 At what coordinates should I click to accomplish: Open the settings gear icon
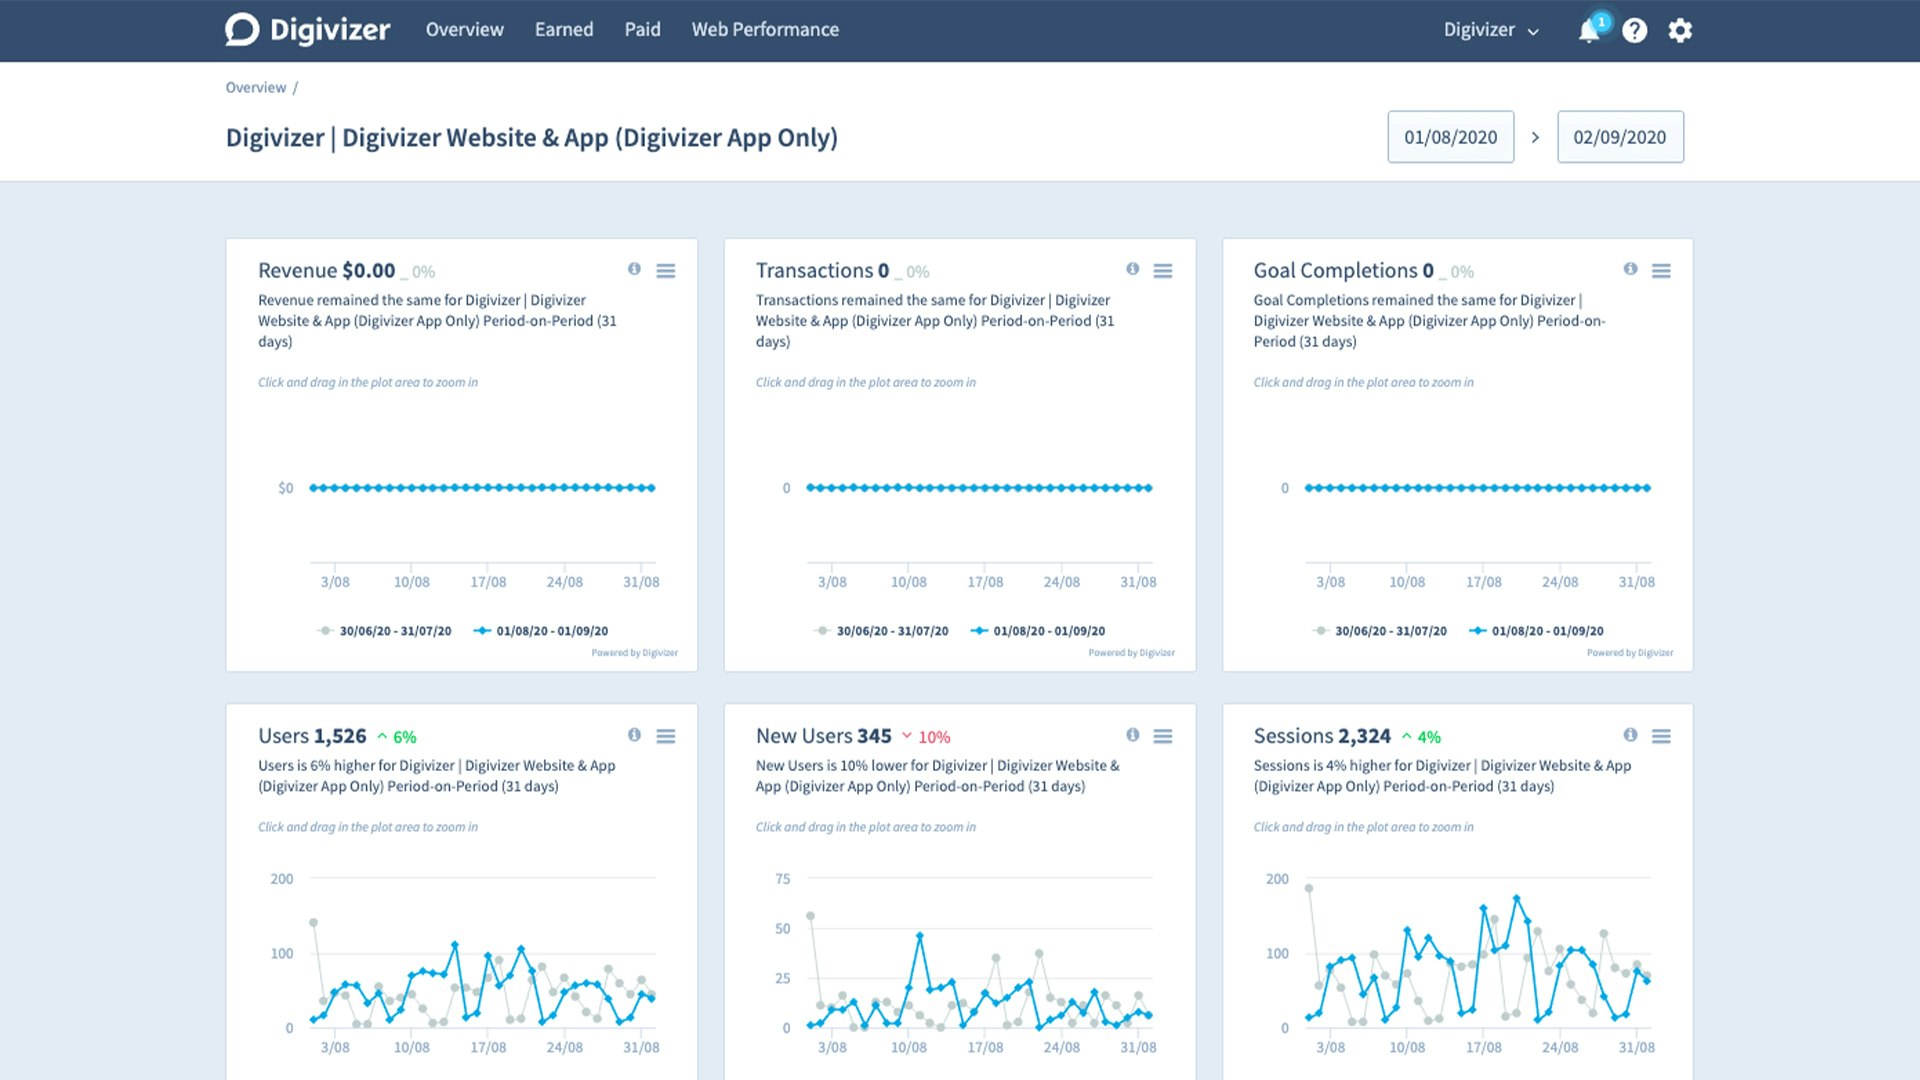[x=1680, y=31]
